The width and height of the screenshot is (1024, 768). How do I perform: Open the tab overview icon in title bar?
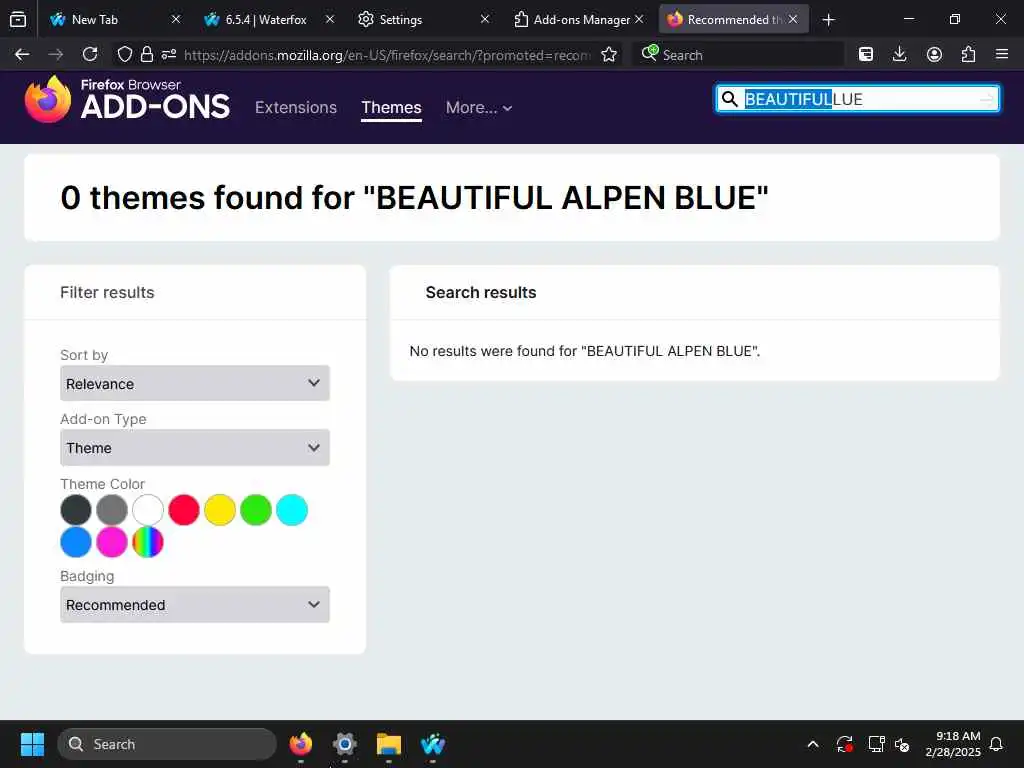pos(18,20)
